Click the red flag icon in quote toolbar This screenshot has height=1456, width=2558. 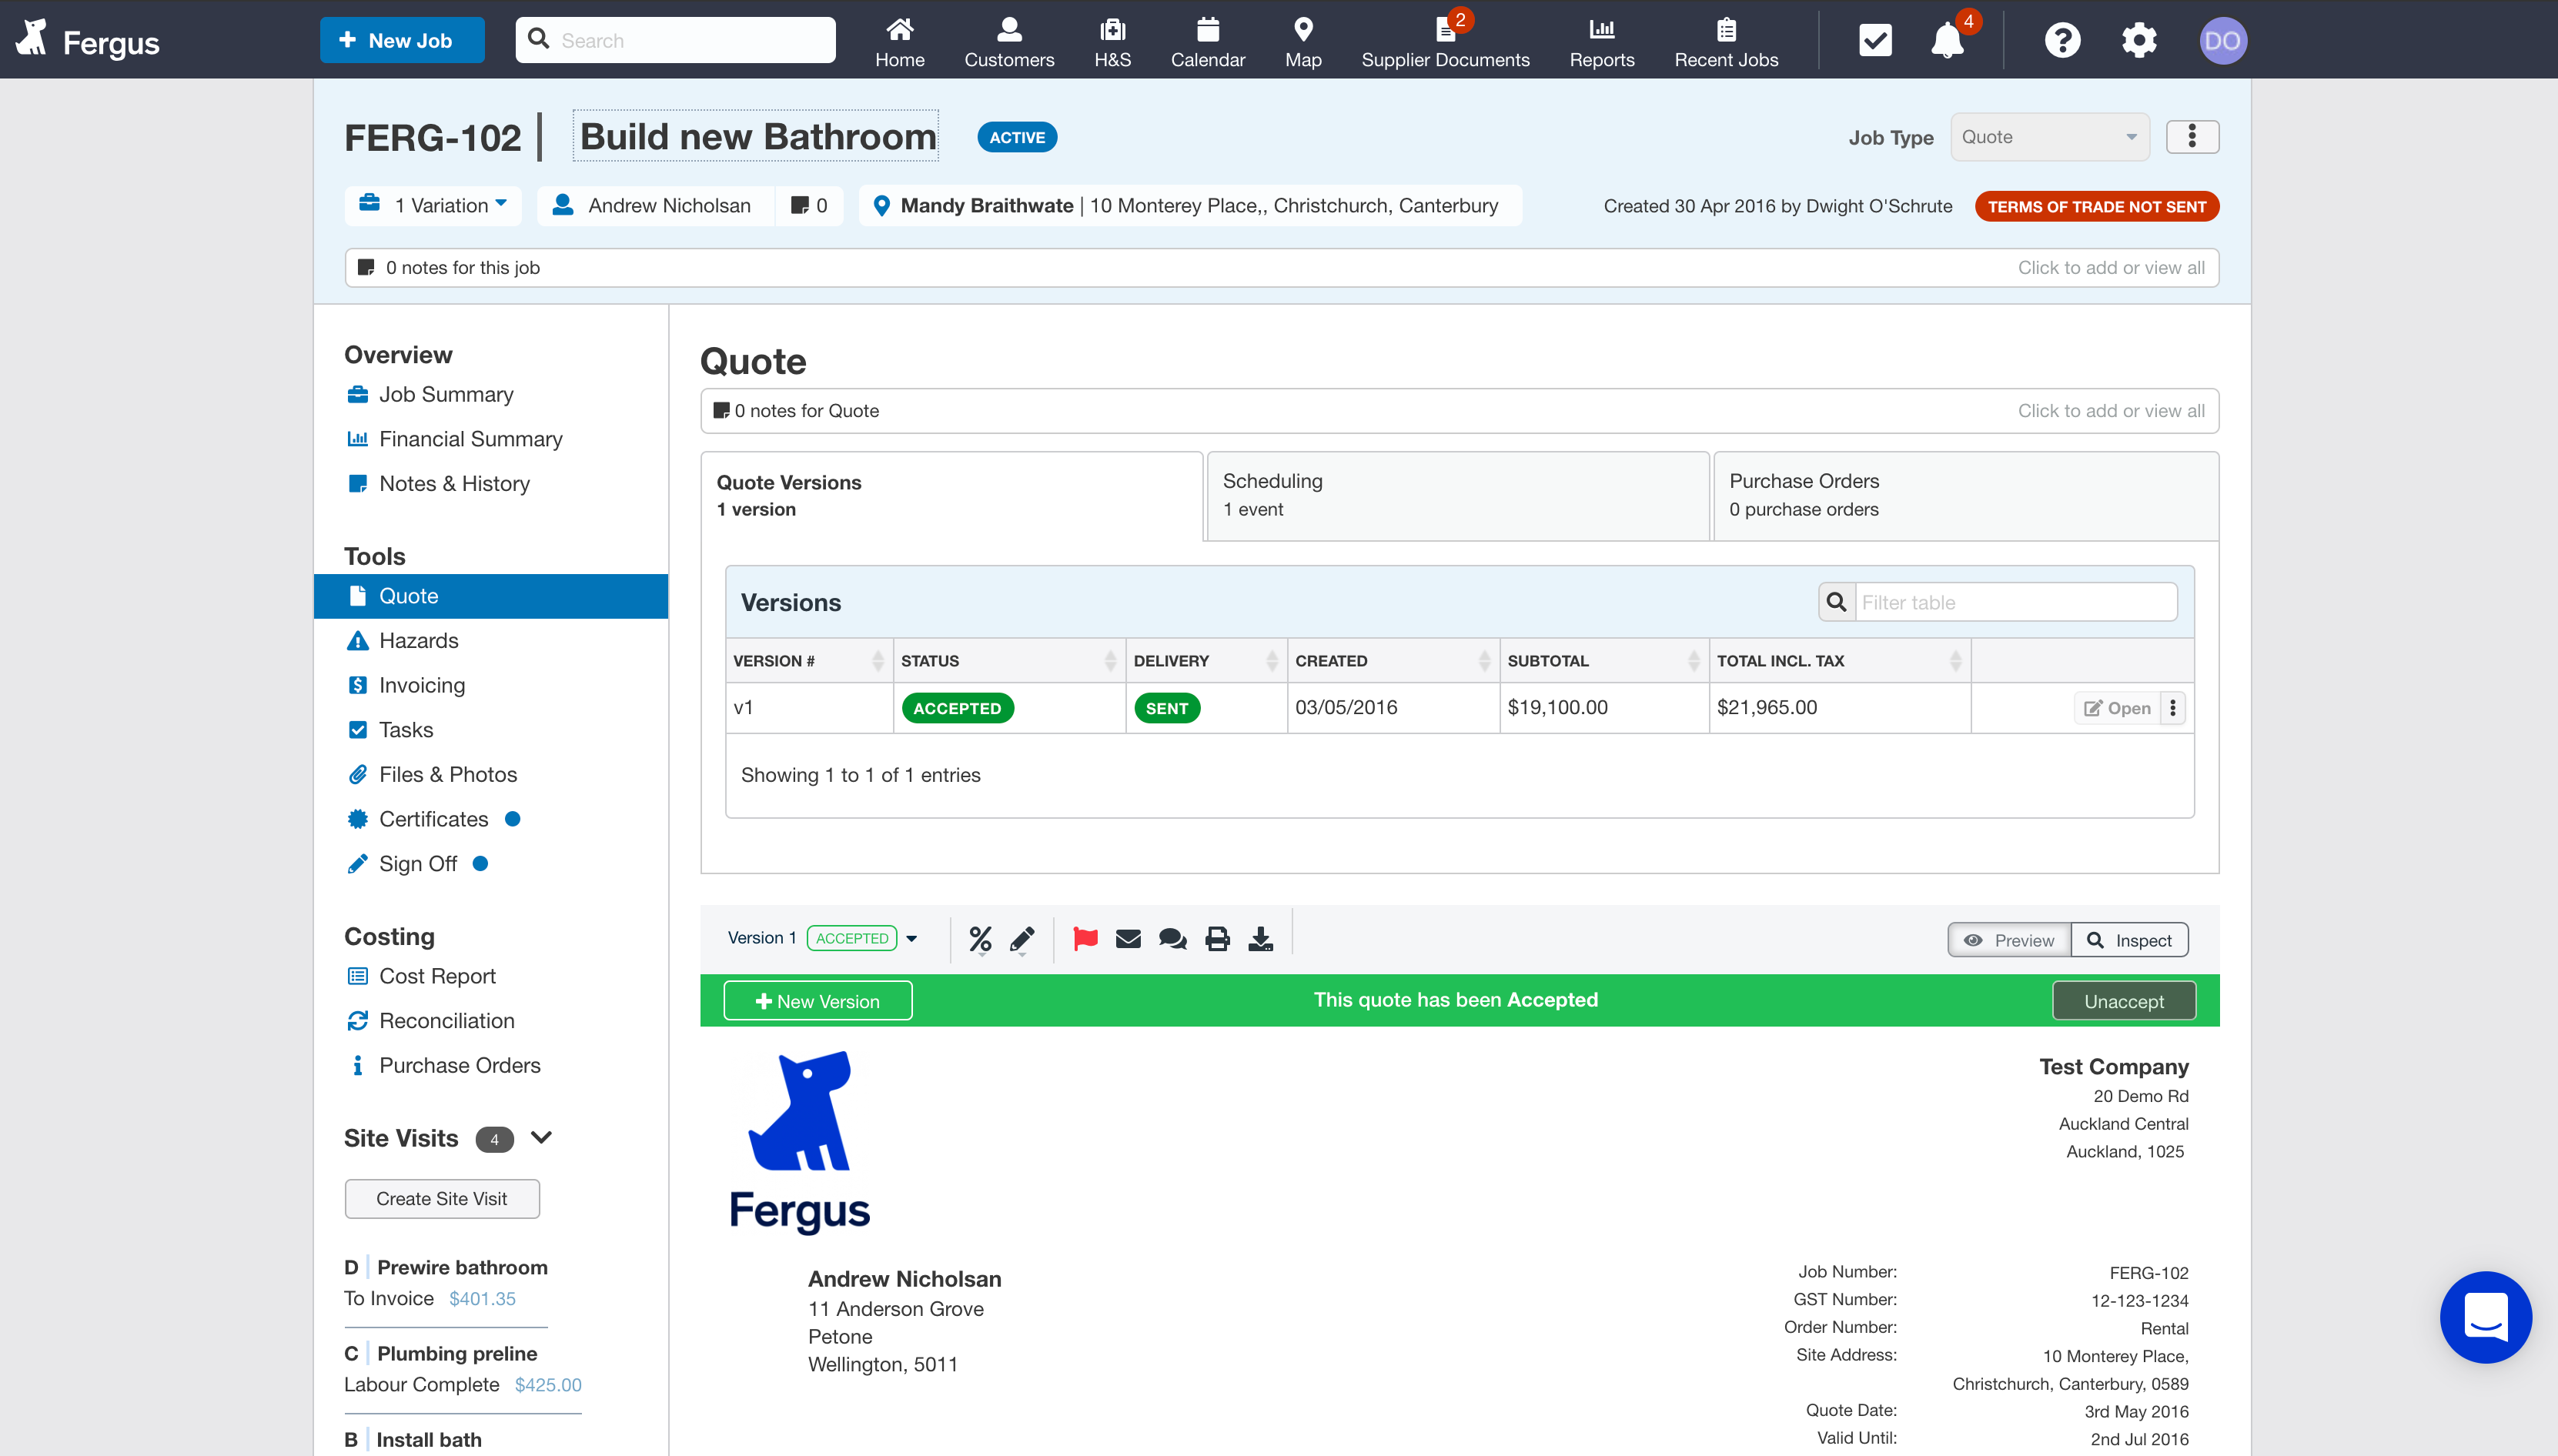click(x=1085, y=938)
